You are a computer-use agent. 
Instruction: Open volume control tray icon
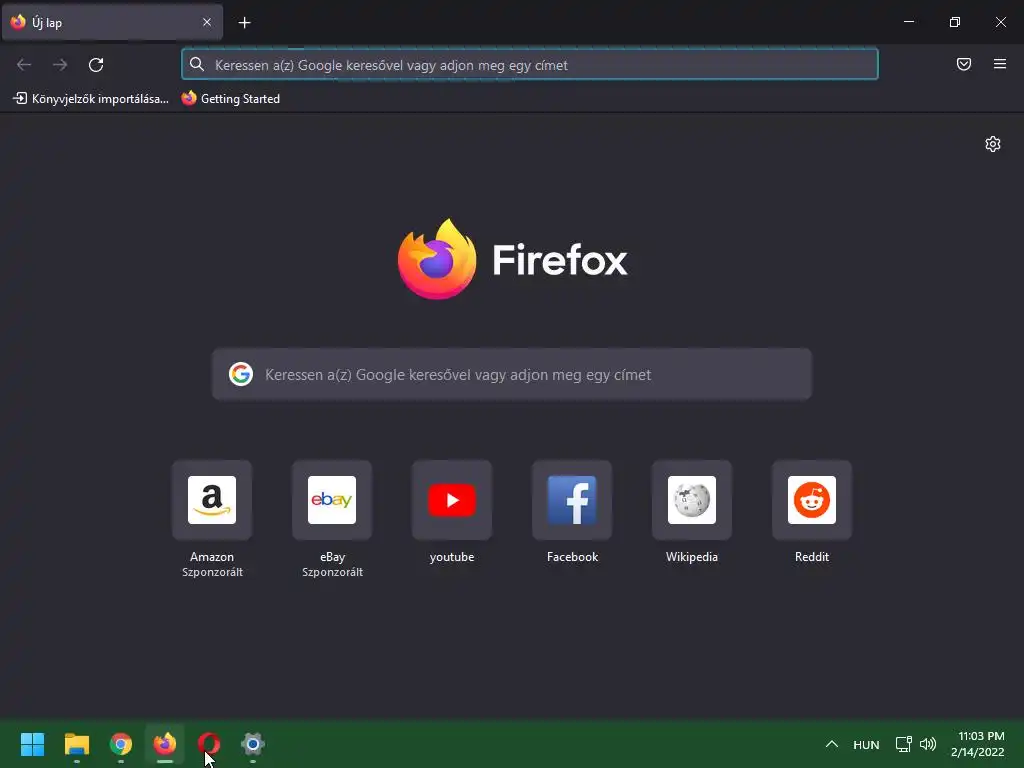[x=927, y=744]
